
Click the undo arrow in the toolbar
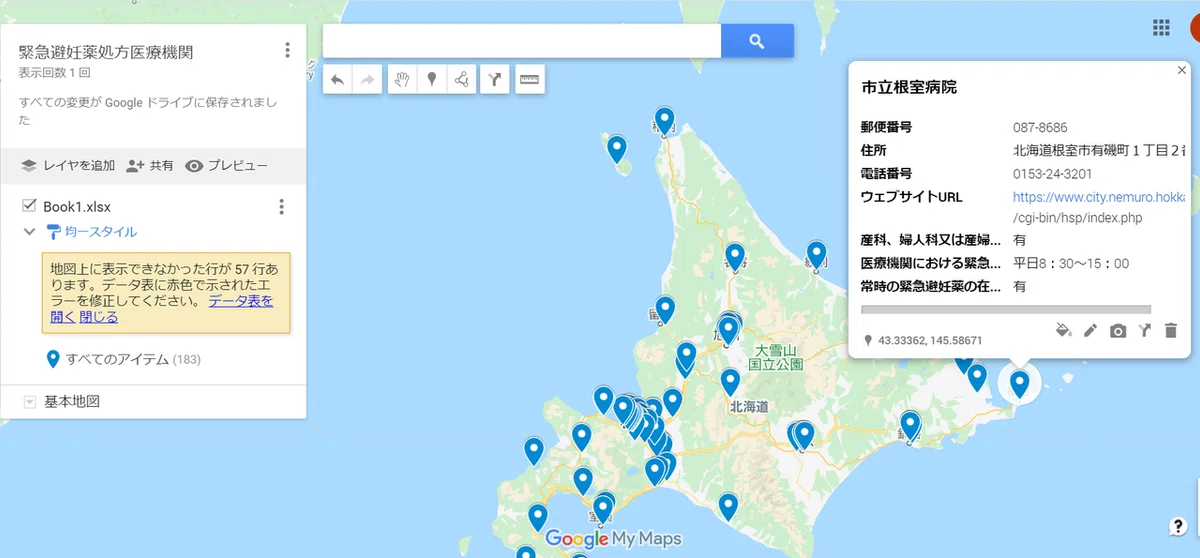pos(337,80)
